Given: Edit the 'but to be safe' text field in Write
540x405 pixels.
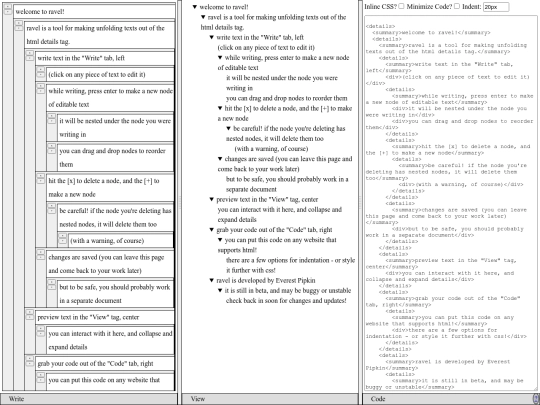Looking at the screenshot, I should (115, 294).
